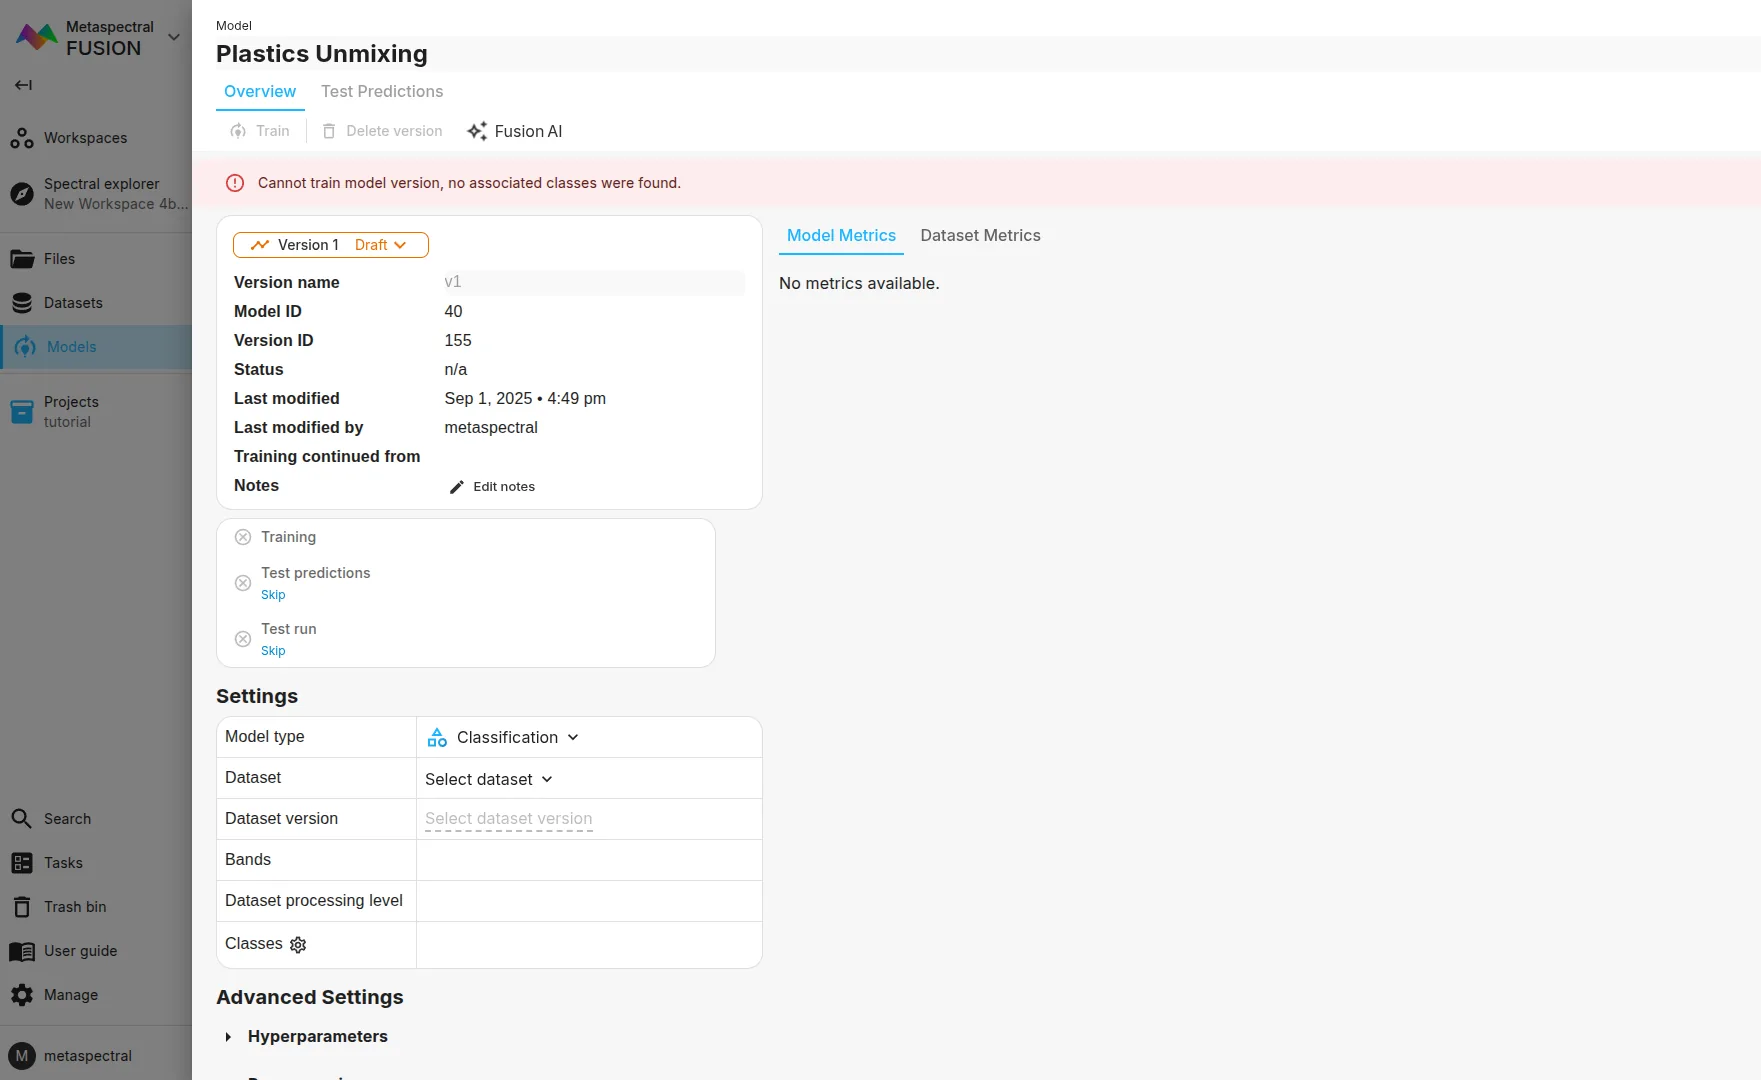Click the Fusion AI sparkle icon

477,131
